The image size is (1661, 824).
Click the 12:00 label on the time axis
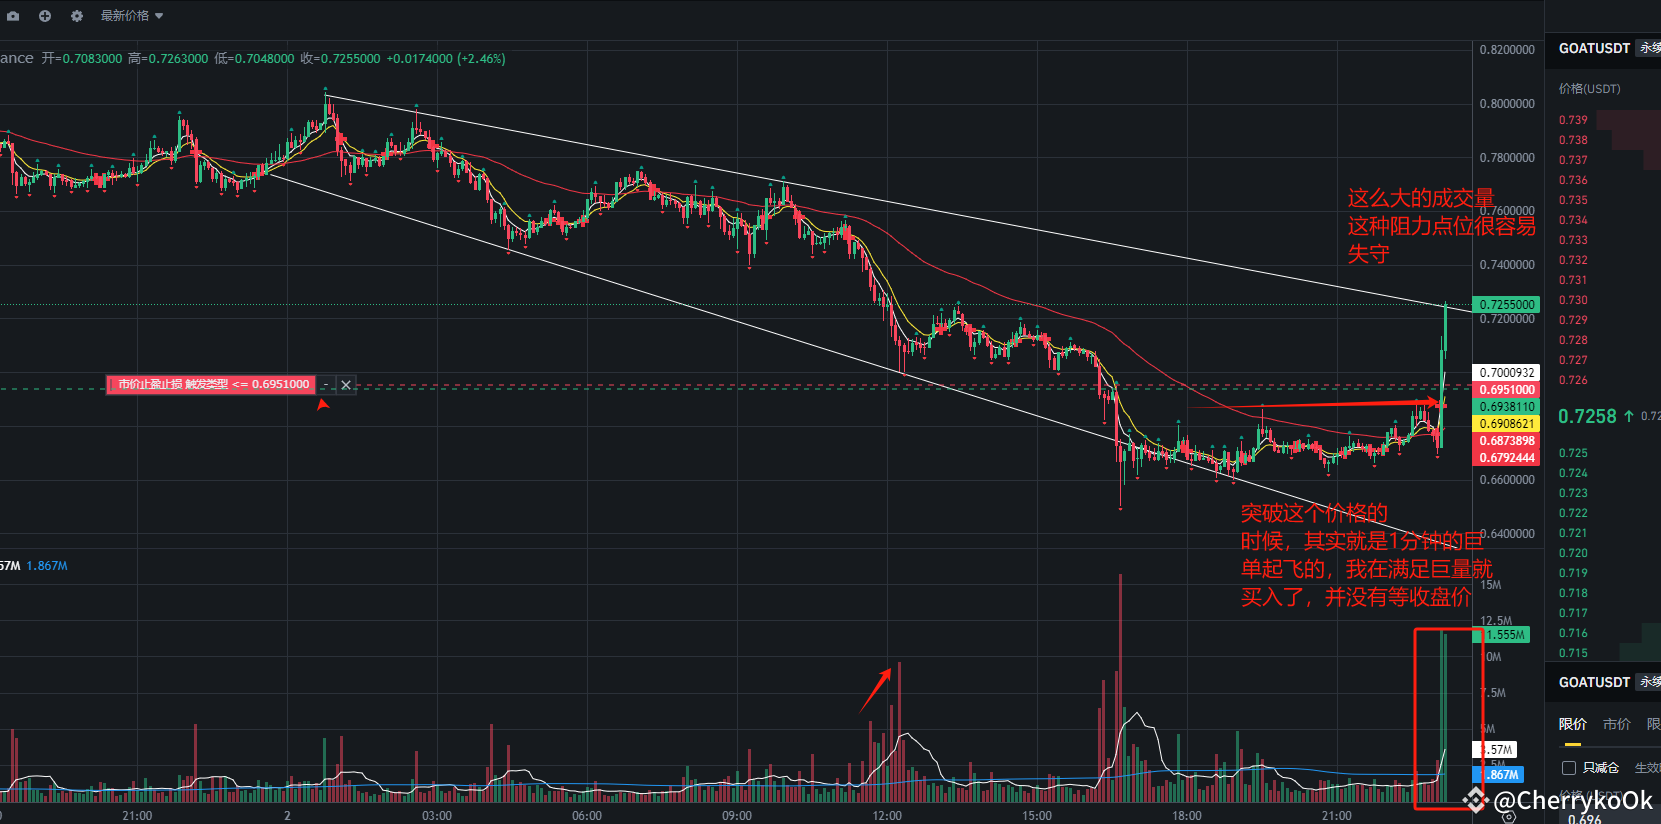(887, 816)
